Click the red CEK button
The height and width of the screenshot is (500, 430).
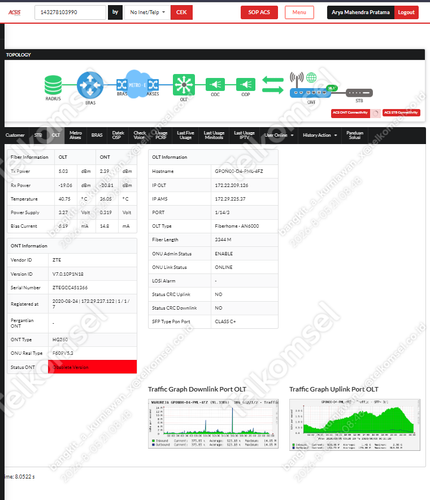(x=181, y=12)
